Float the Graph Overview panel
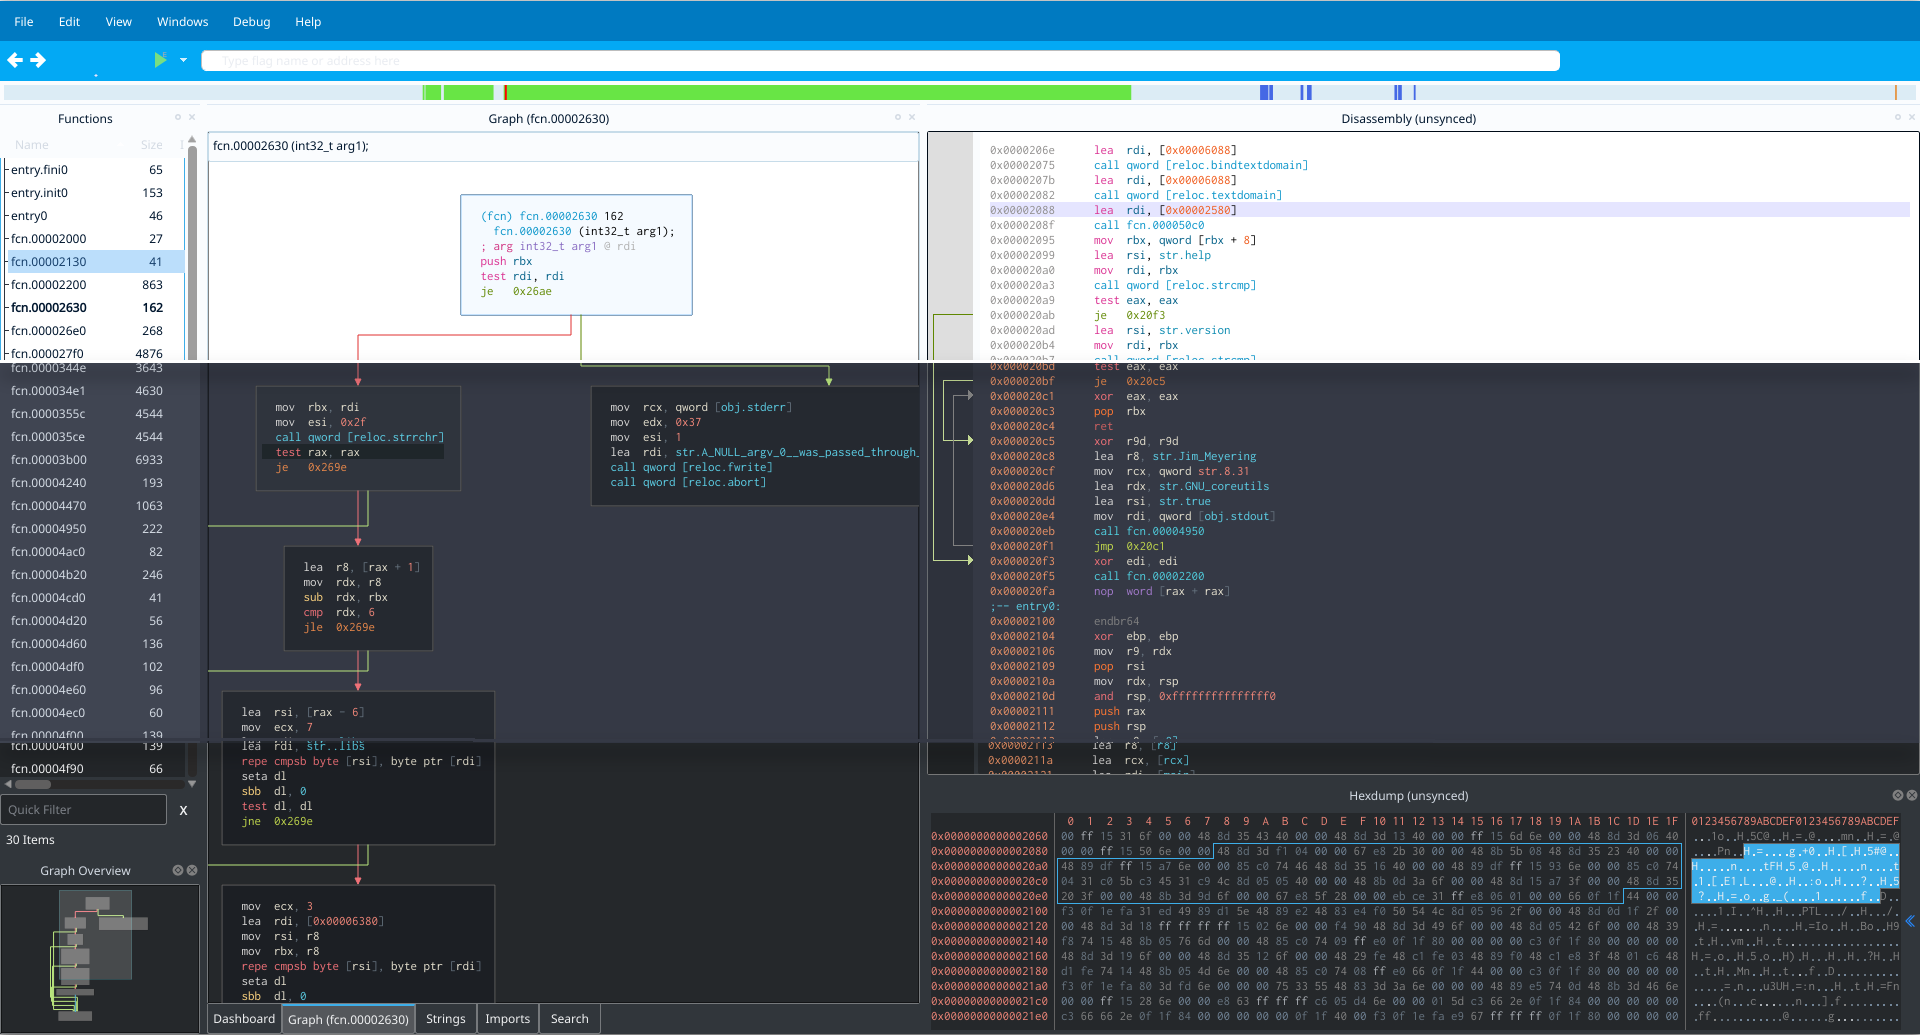The height and width of the screenshot is (1035, 1920). click(177, 870)
